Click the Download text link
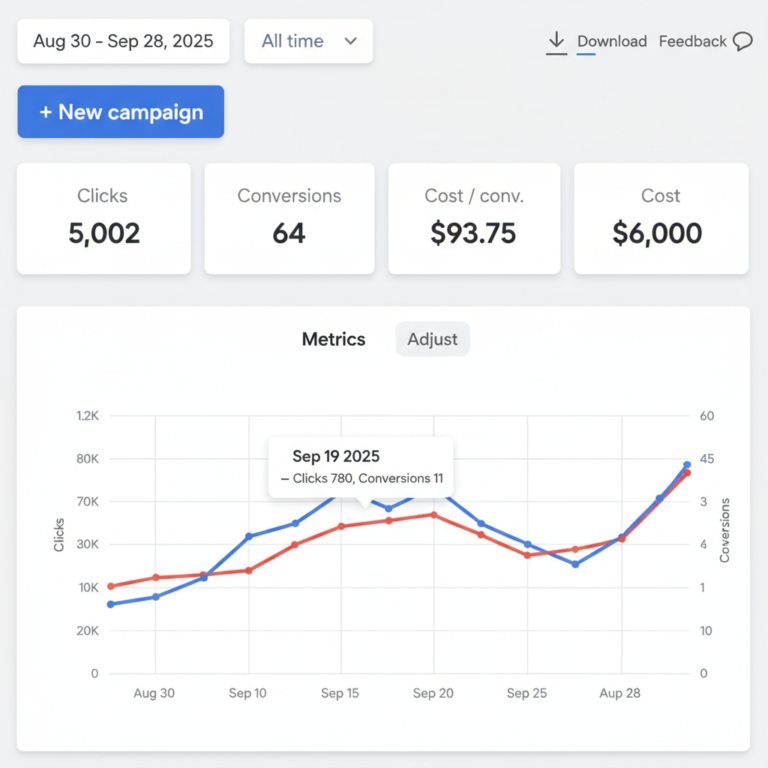Image resolution: width=768 pixels, height=768 pixels. point(611,42)
